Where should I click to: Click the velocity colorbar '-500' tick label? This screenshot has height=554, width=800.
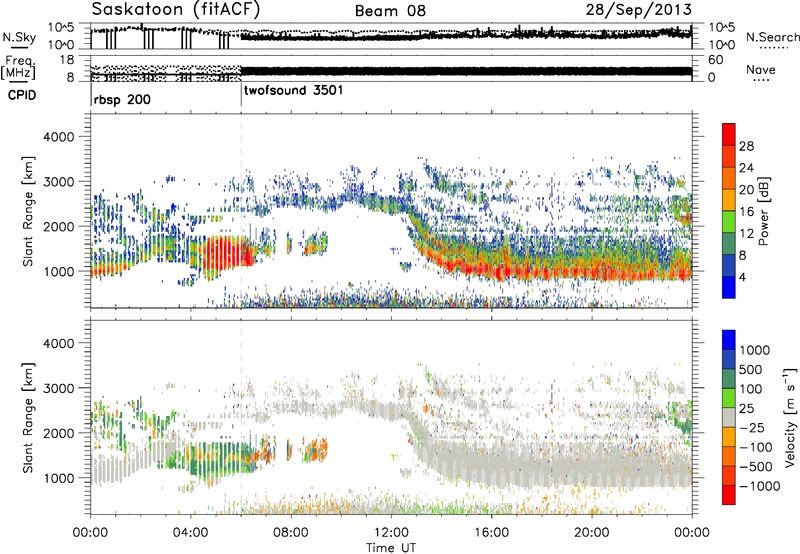tap(756, 466)
